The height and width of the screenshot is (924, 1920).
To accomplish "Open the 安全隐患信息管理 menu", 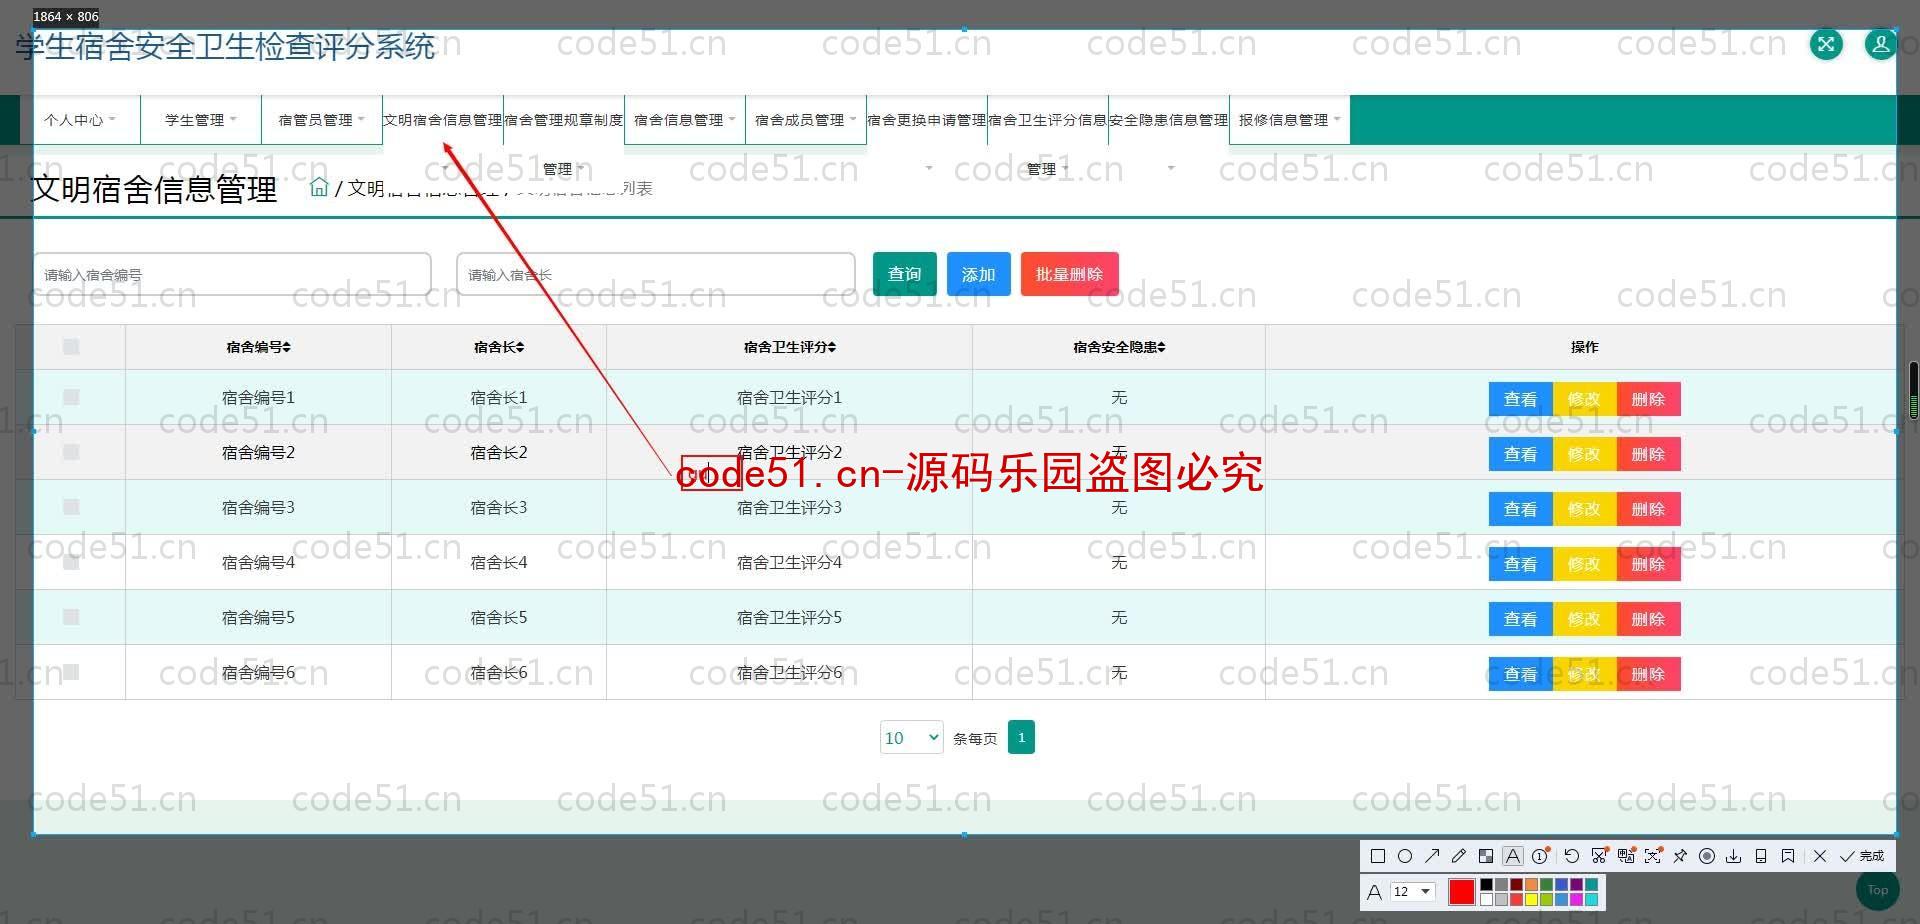I will coord(1169,120).
